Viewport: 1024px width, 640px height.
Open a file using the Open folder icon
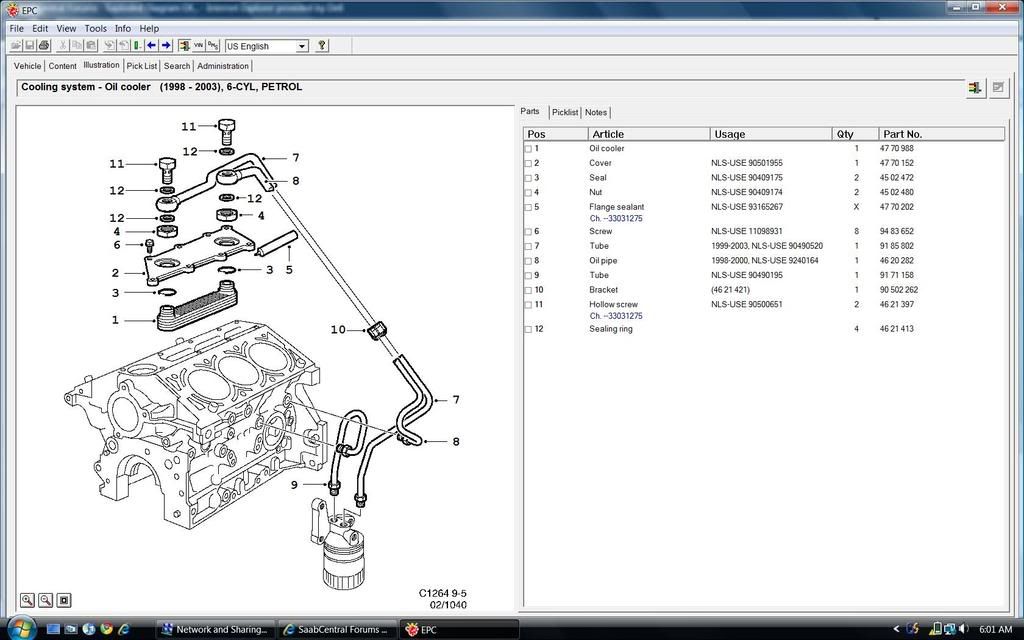pos(16,45)
